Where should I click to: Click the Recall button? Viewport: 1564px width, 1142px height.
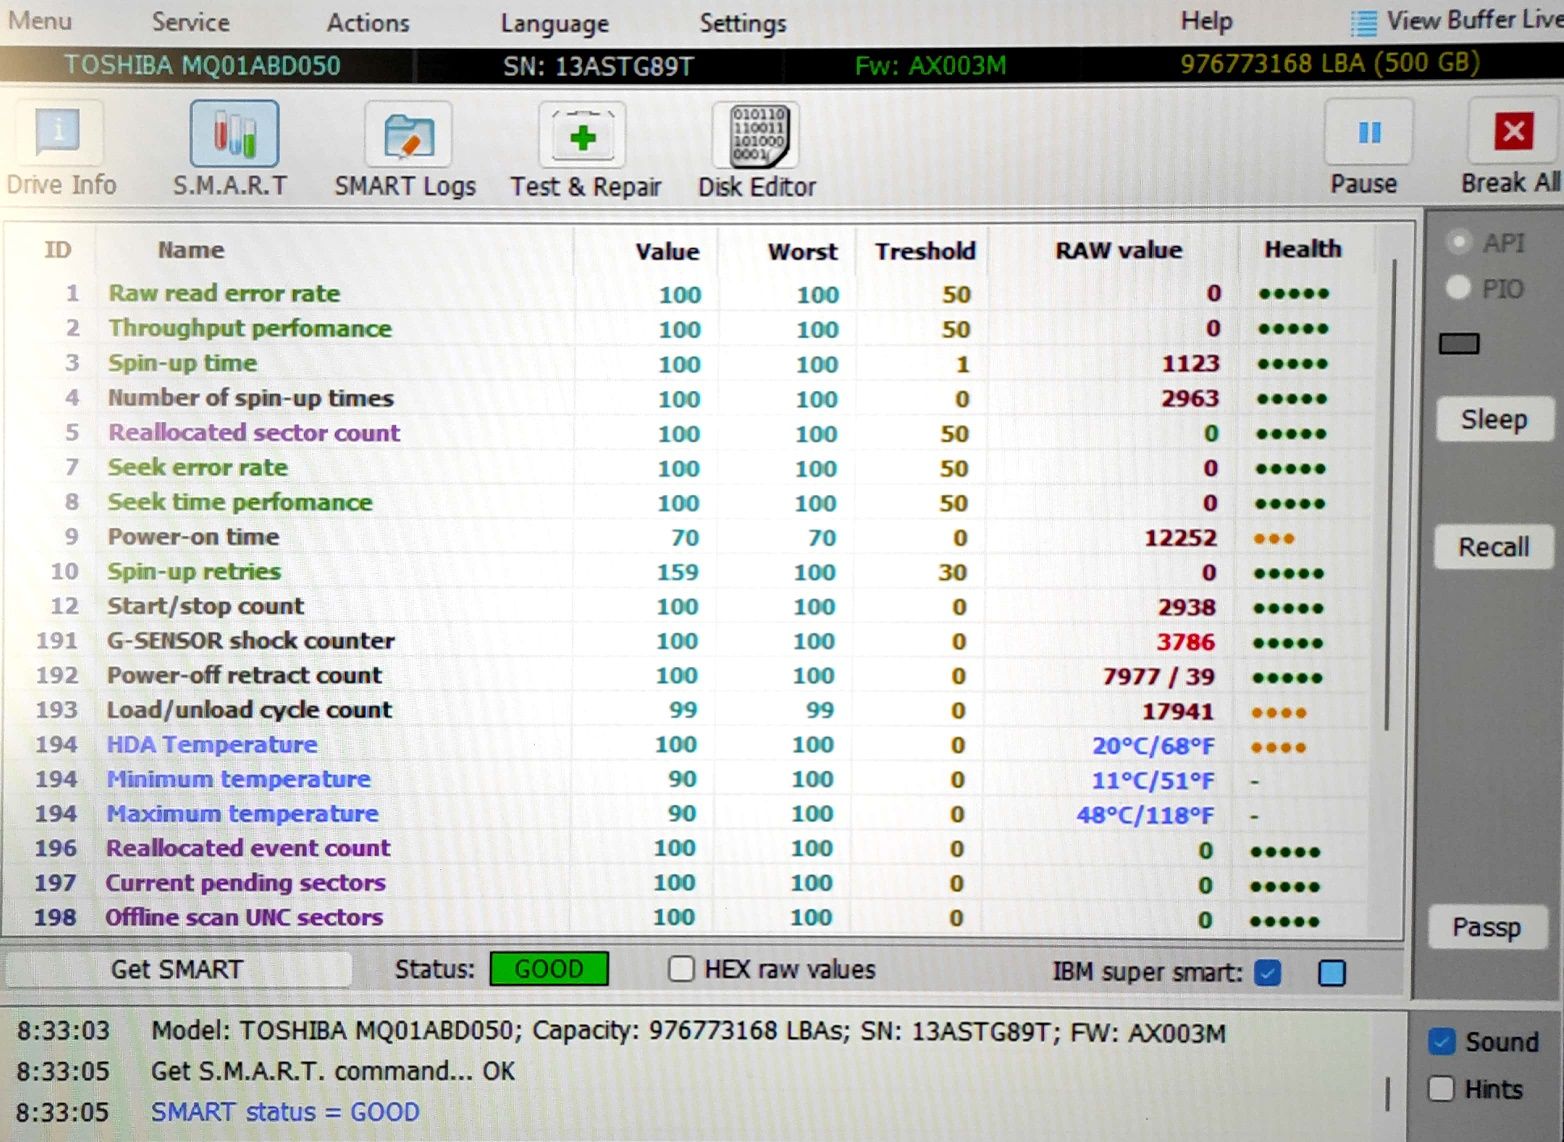pyautogui.click(x=1494, y=547)
